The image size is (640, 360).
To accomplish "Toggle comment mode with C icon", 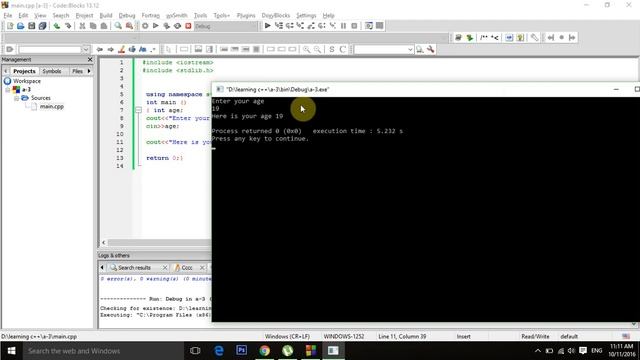I will [x=342, y=49].
